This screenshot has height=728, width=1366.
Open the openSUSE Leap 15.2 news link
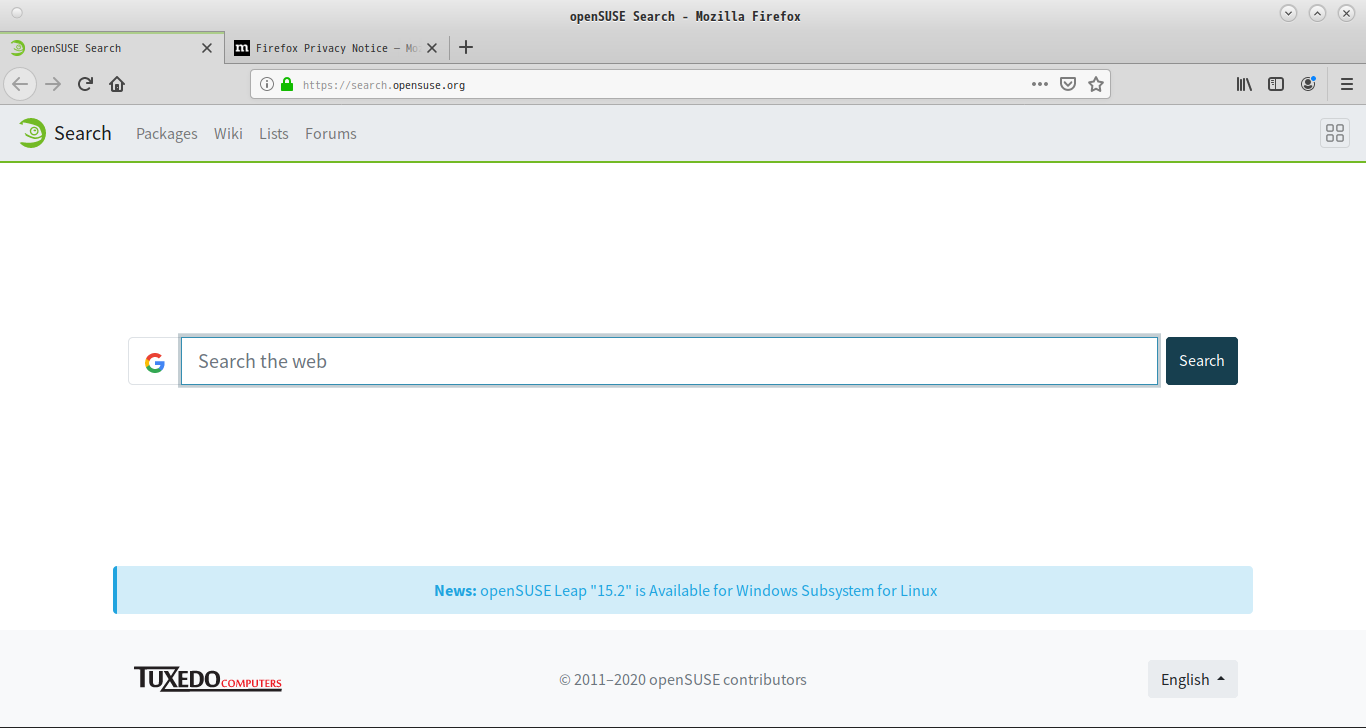pos(709,591)
